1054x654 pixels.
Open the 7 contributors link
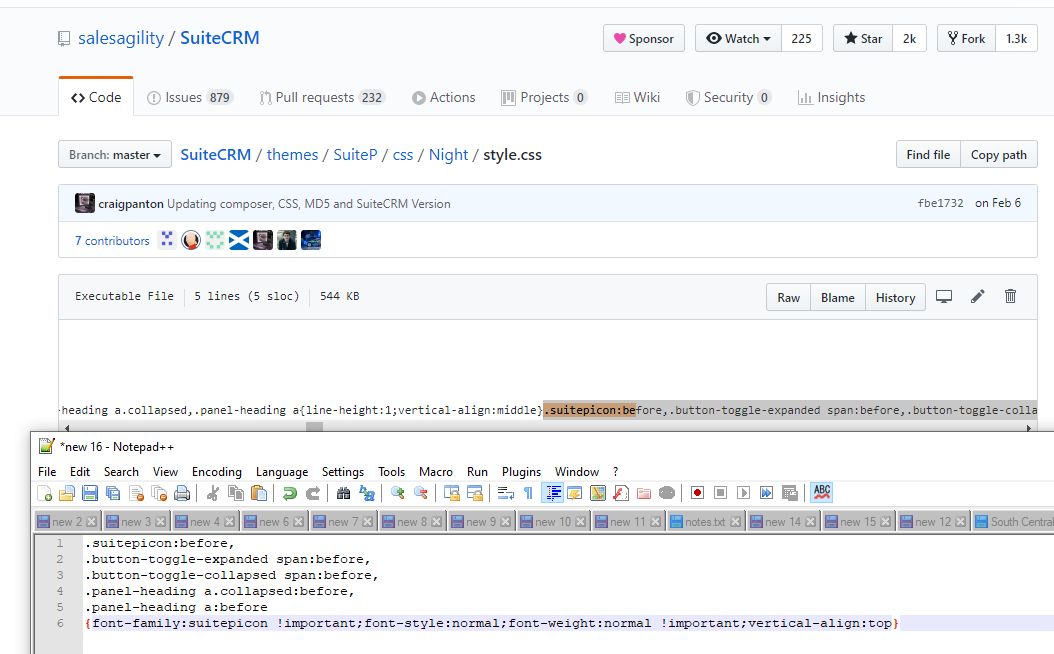point(112,241)
